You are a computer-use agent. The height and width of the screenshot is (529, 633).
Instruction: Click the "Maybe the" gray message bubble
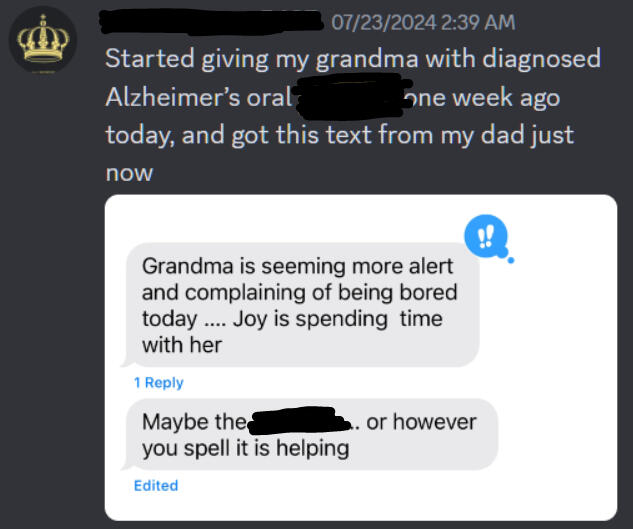(310, 434)
